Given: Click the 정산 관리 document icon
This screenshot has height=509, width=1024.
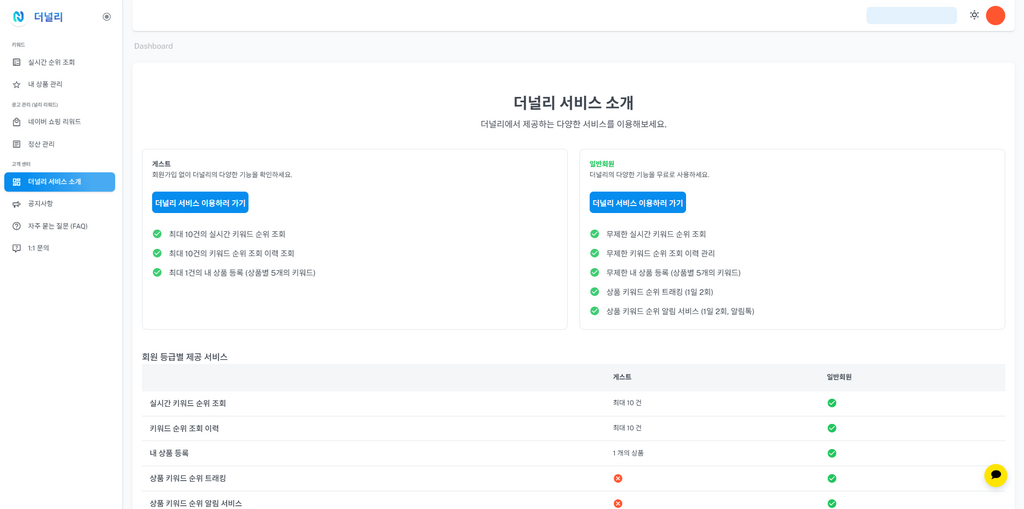Looking at the screenshot, I should tap(16, 144).
